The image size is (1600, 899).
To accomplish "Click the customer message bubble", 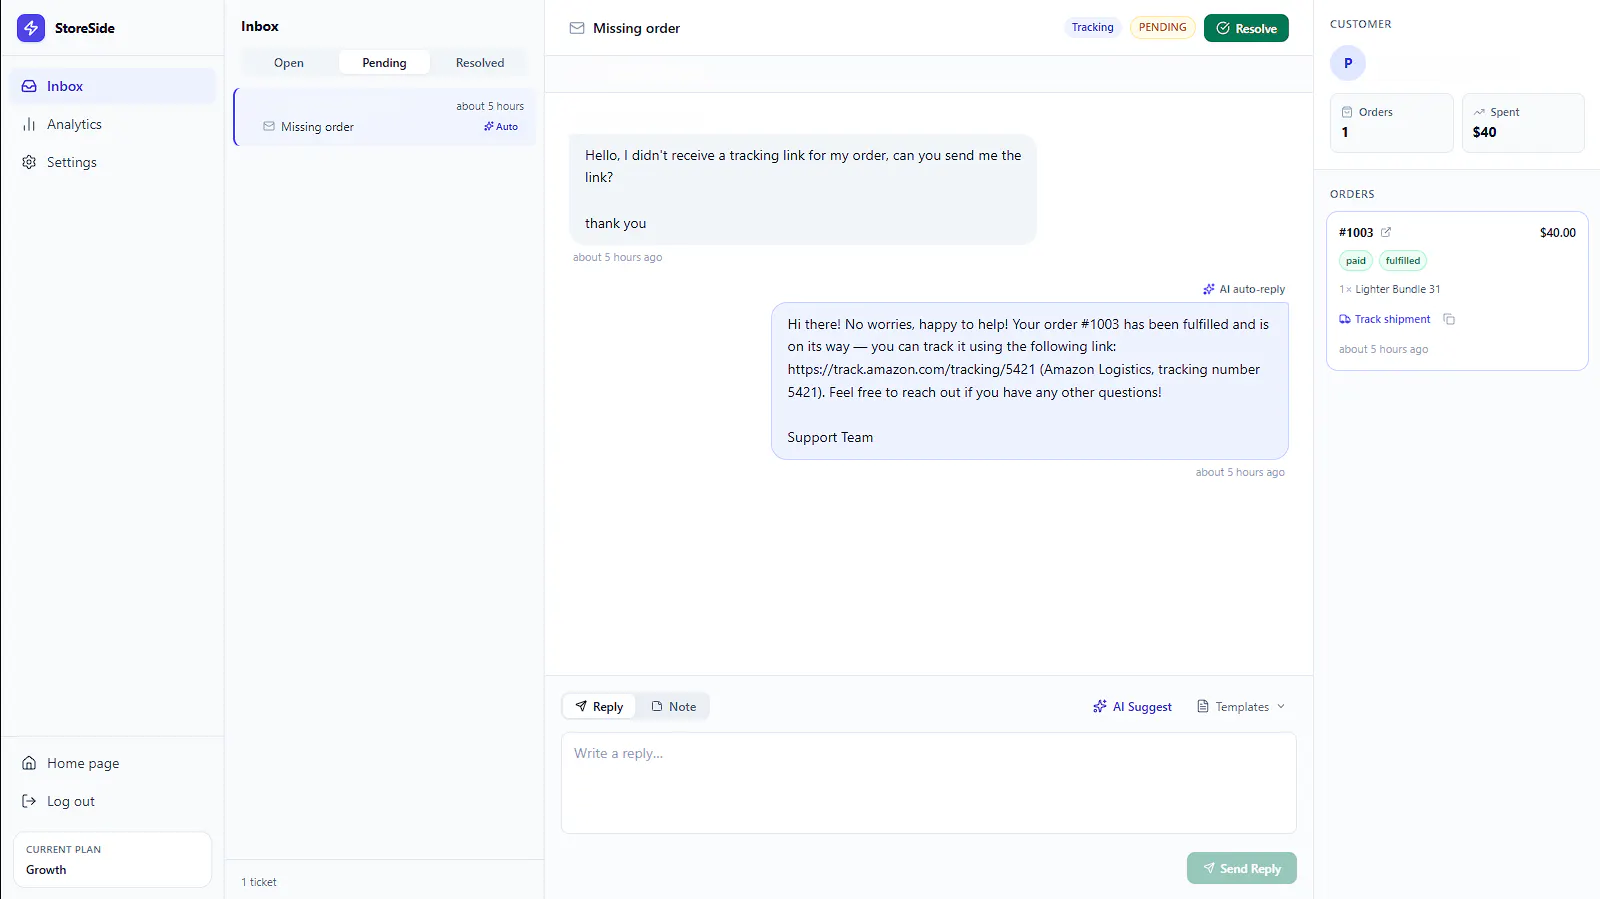I will pos(802,189).
